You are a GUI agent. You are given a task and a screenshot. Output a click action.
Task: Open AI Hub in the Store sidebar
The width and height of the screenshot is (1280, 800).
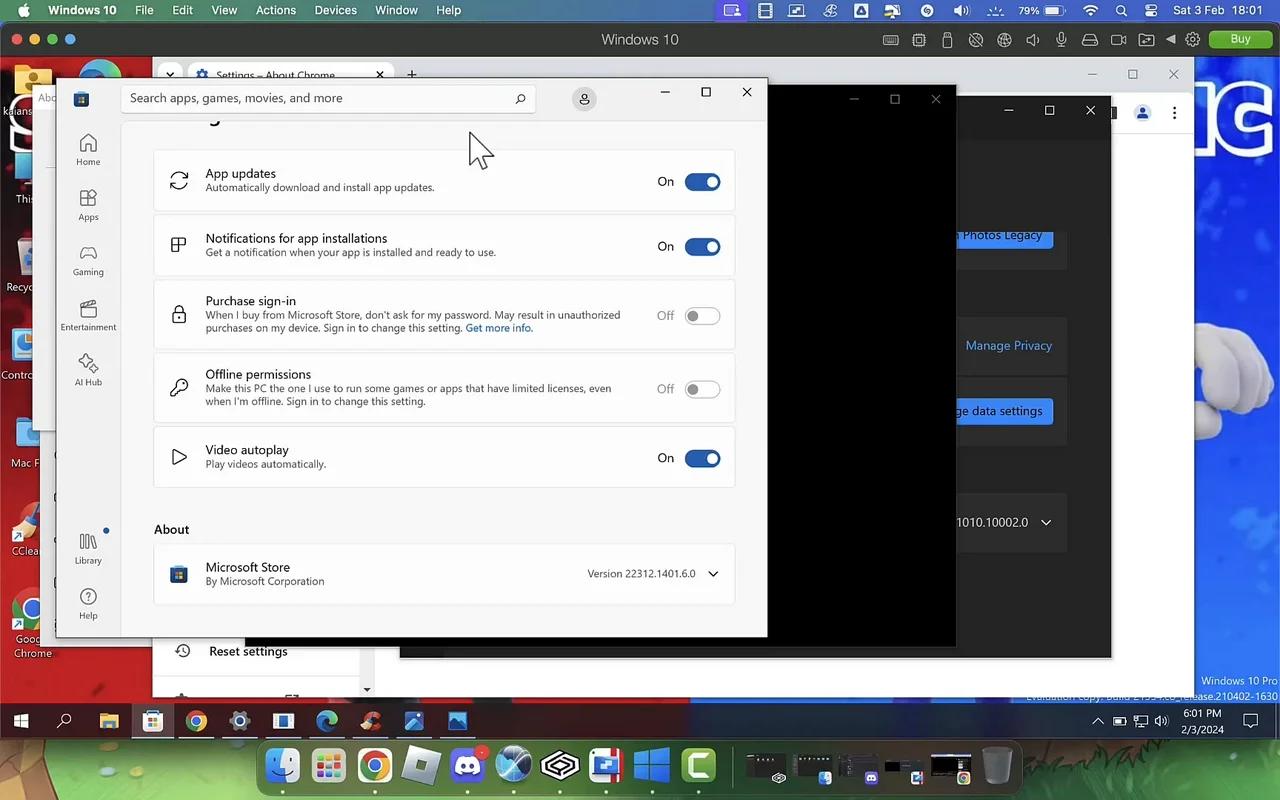coord(88,370)
